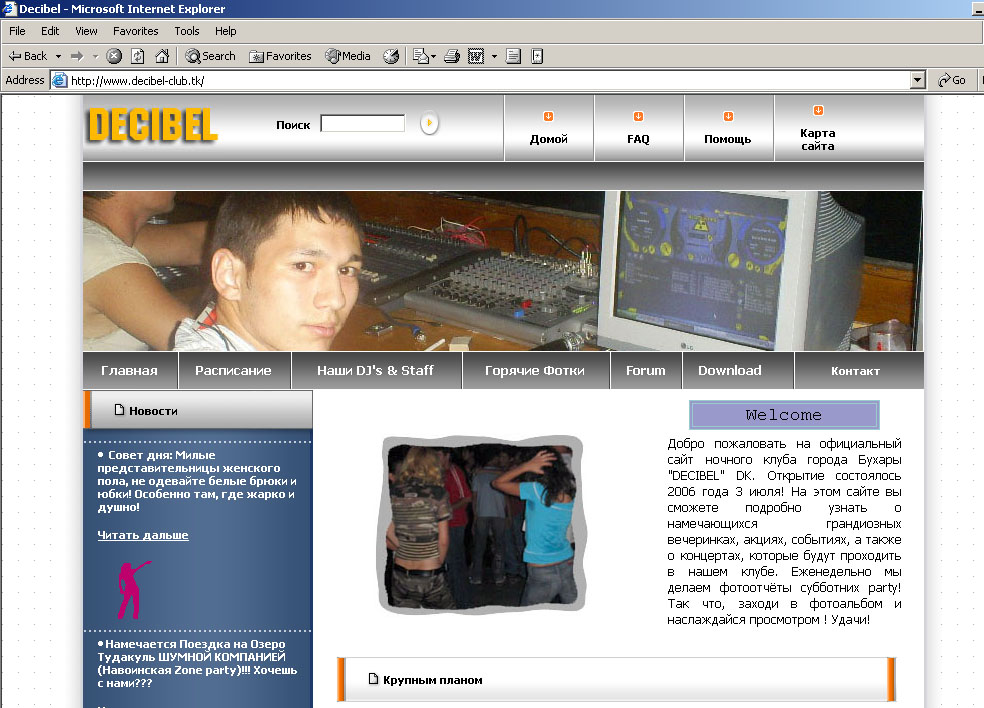Click the last toolbar icon after Discuss
Viewport: 984px width, 708px height.
[537, 56]
